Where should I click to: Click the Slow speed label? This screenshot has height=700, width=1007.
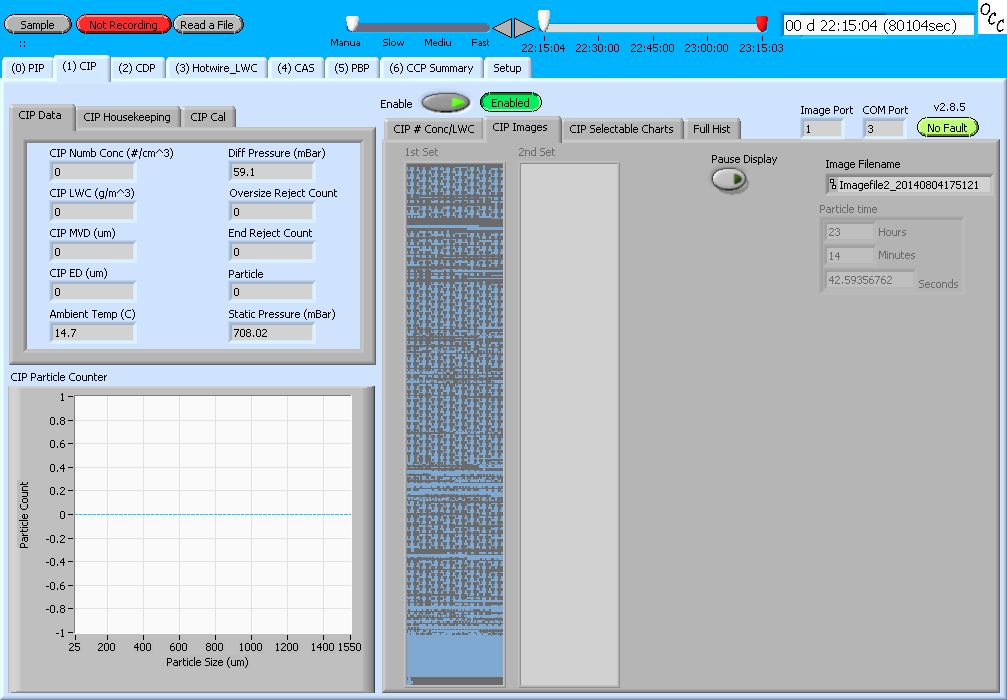[393, 42]
